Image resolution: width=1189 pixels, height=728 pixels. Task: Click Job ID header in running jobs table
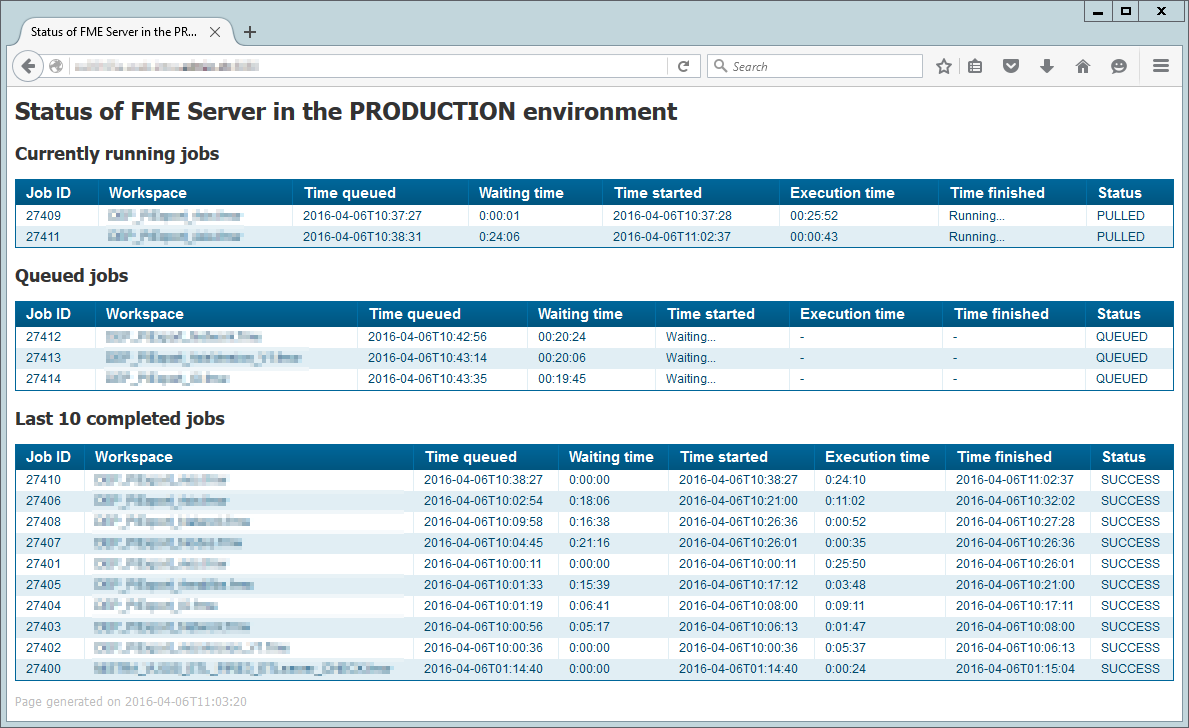49,193
